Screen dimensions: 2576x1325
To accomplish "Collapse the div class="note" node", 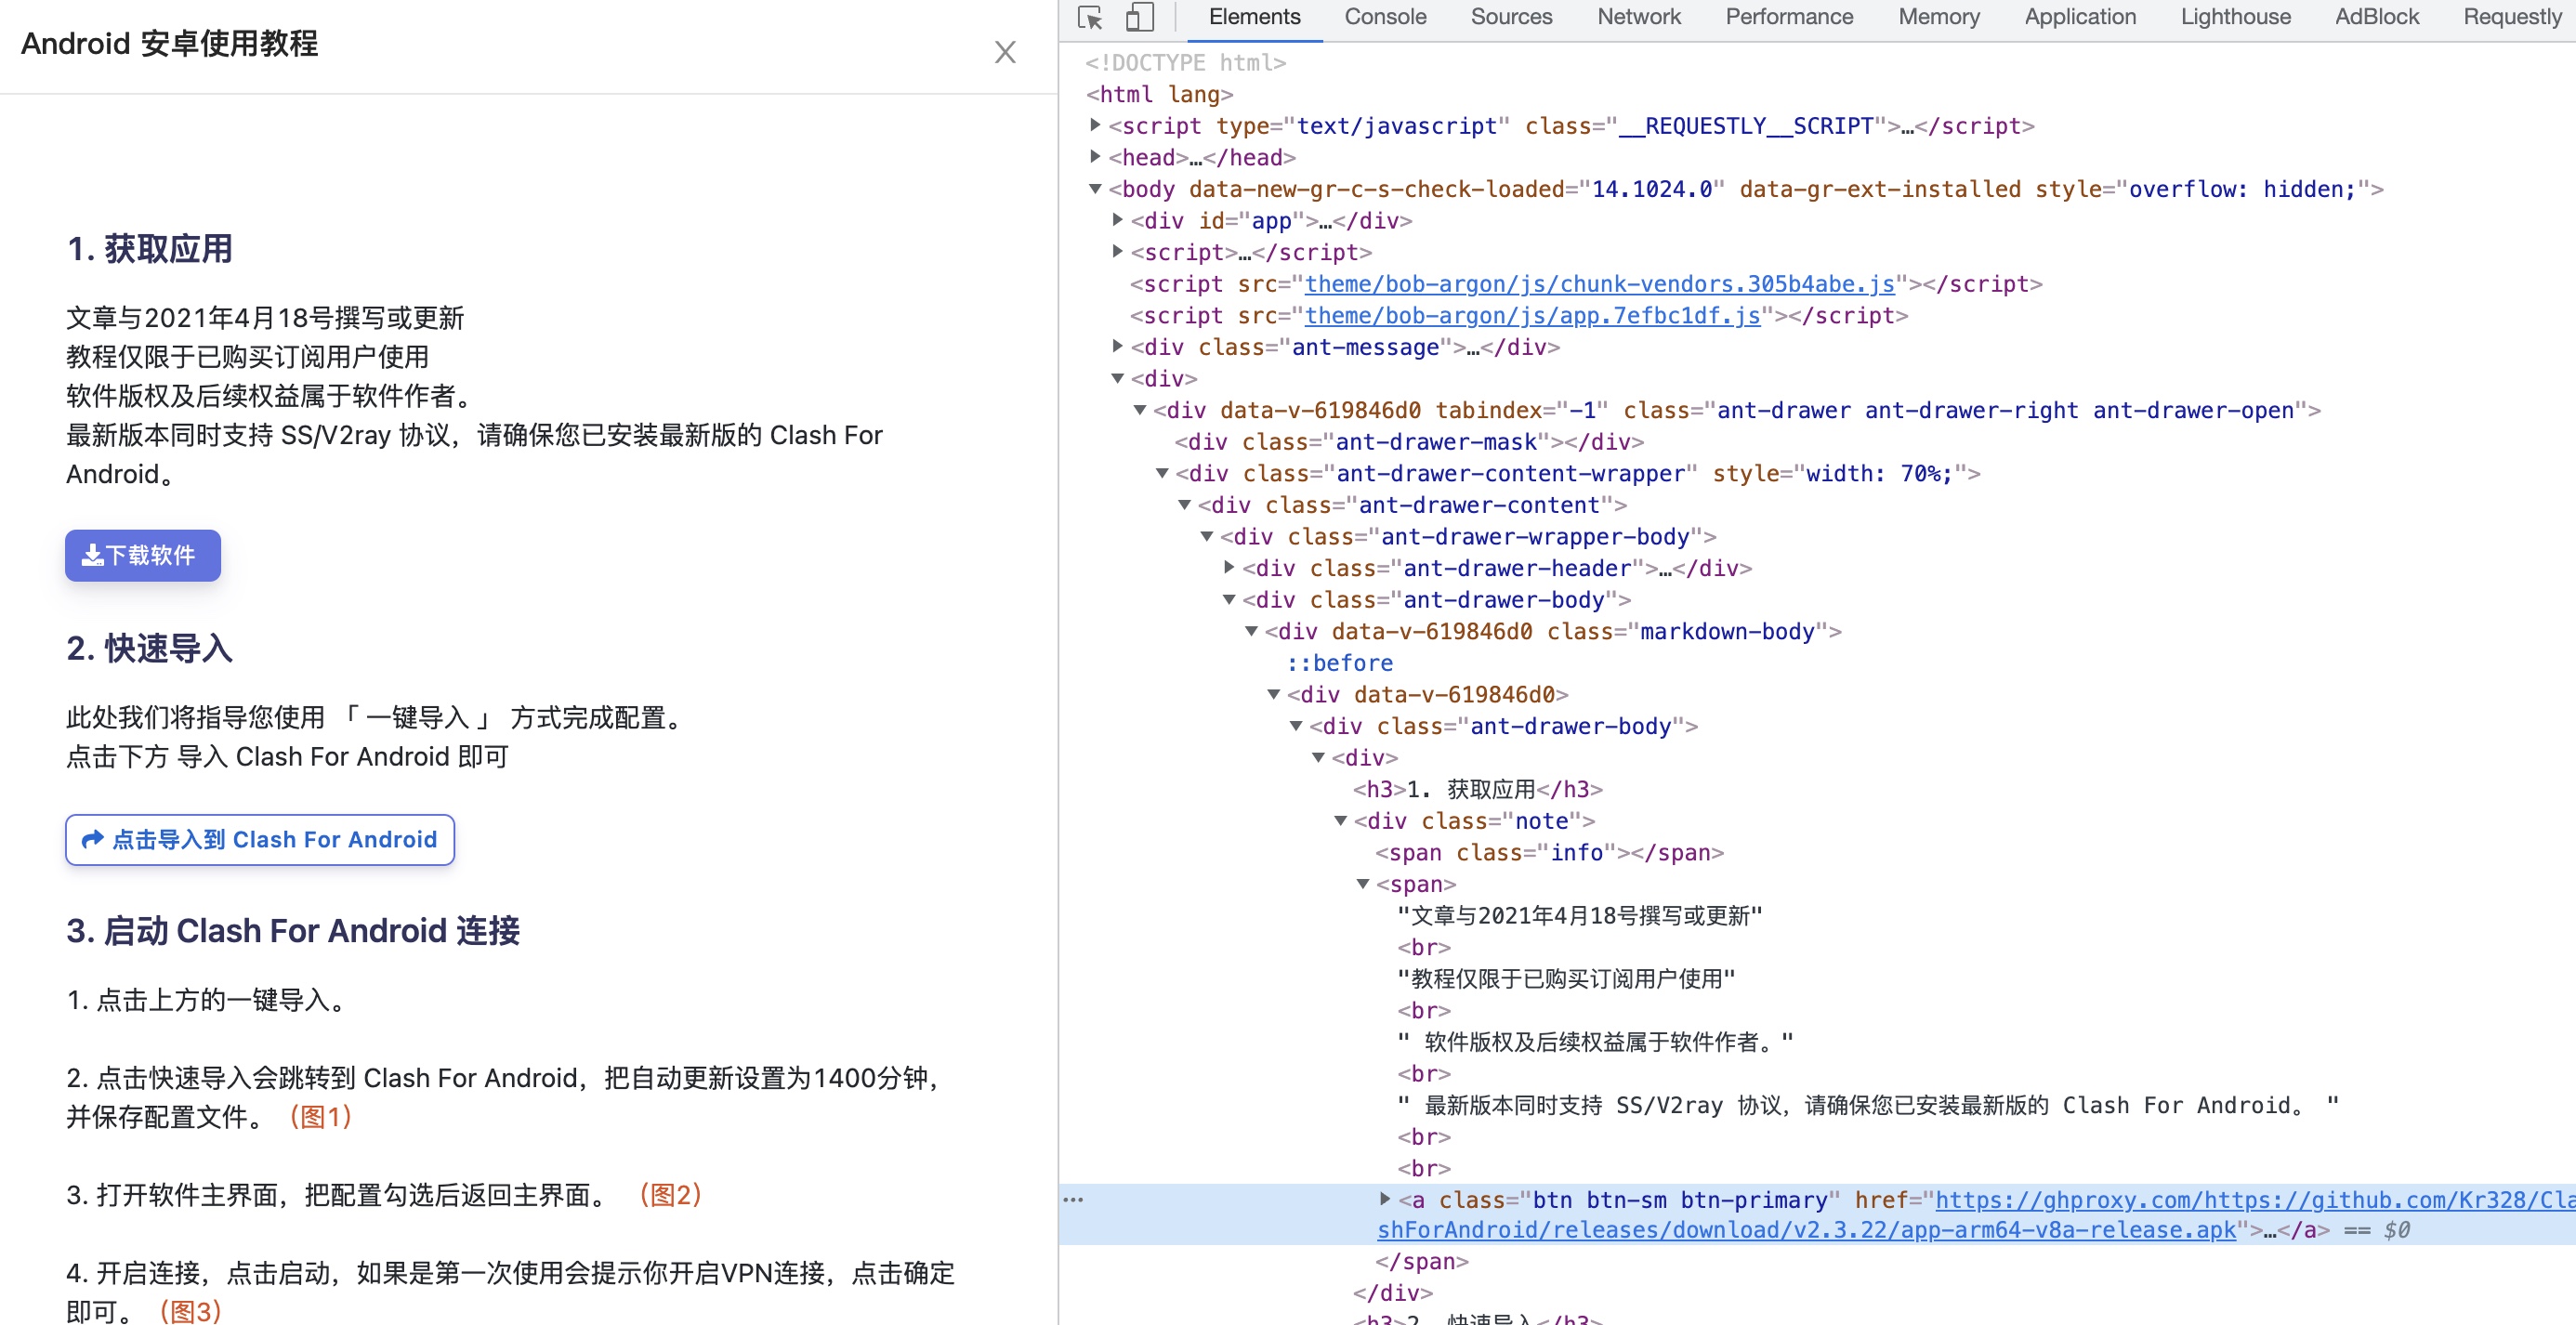I will tap(1341, 820).
